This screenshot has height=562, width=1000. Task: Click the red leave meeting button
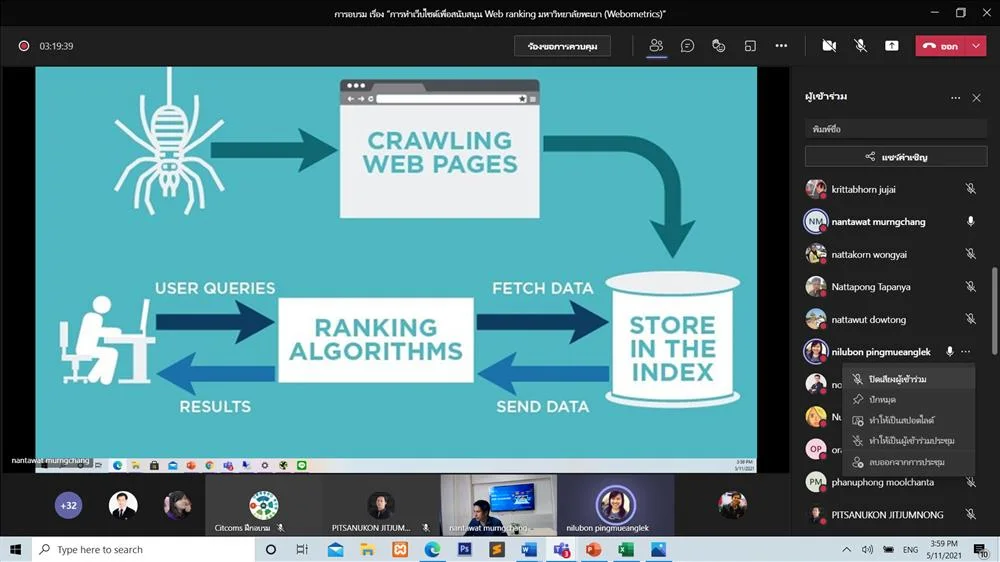pyautogui.click(x=941, y=46)
